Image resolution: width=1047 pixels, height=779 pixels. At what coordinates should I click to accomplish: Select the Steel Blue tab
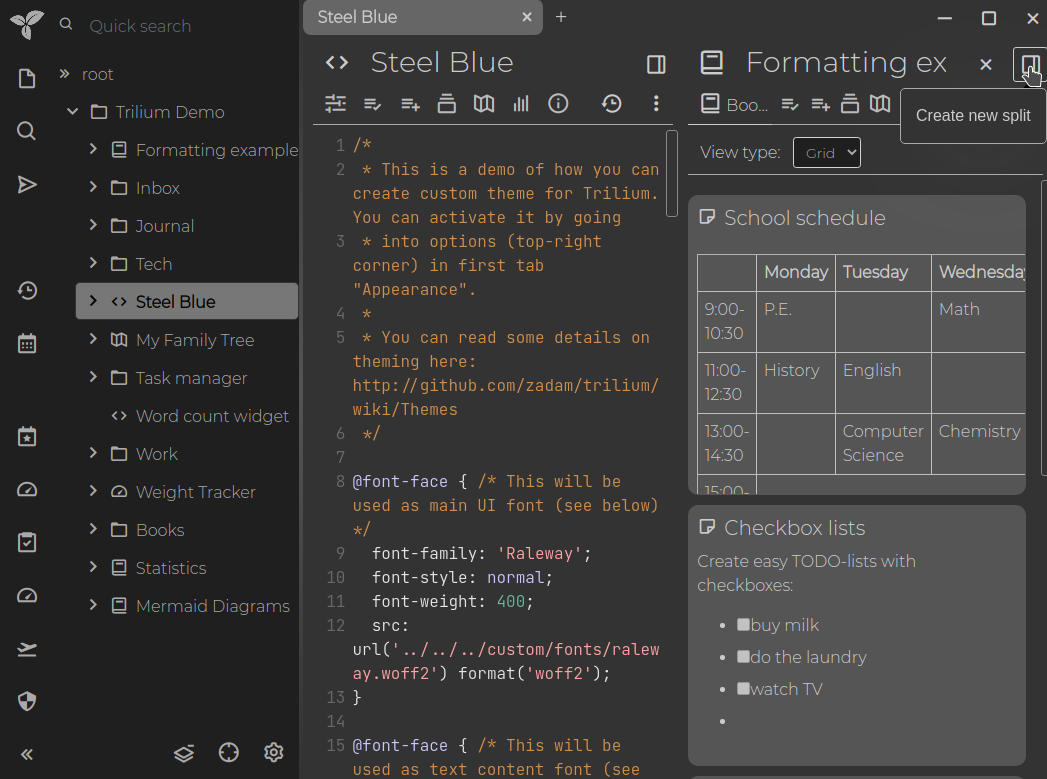click(410, 17)
